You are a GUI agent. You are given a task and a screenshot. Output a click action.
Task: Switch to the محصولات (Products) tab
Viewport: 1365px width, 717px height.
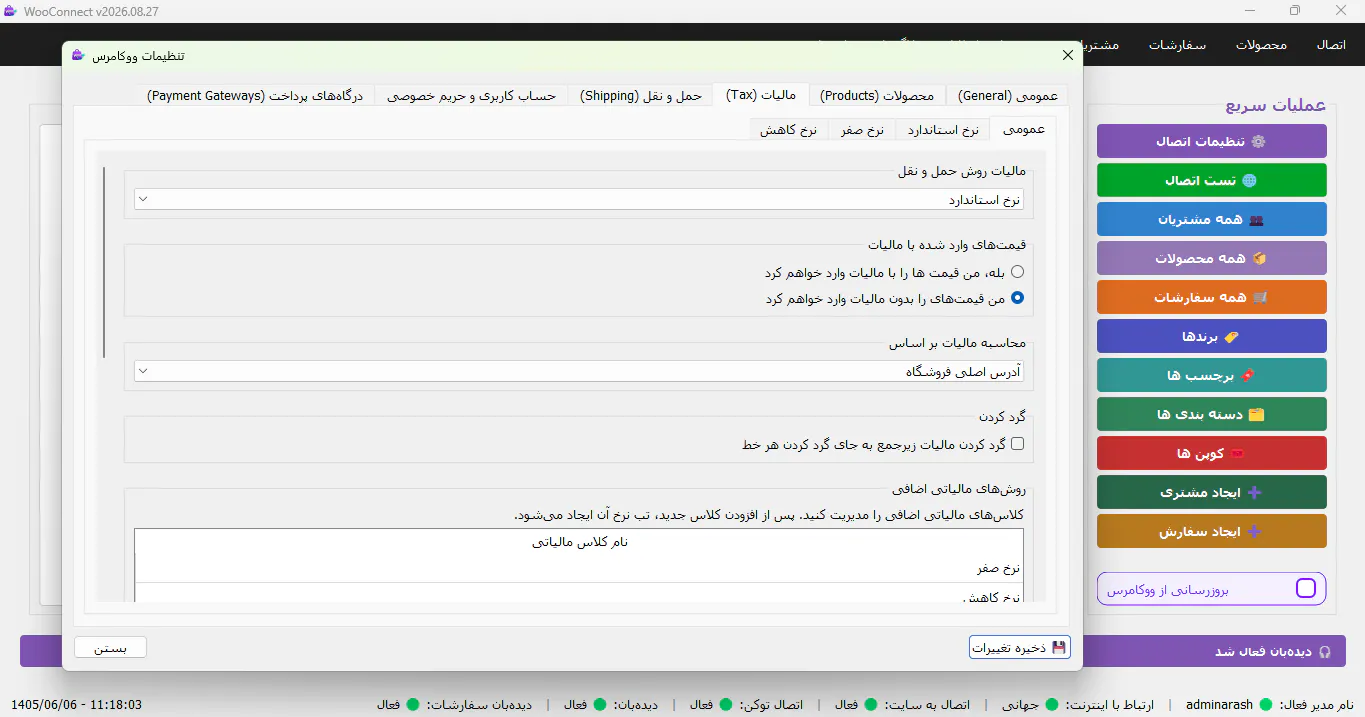[876, 95]
